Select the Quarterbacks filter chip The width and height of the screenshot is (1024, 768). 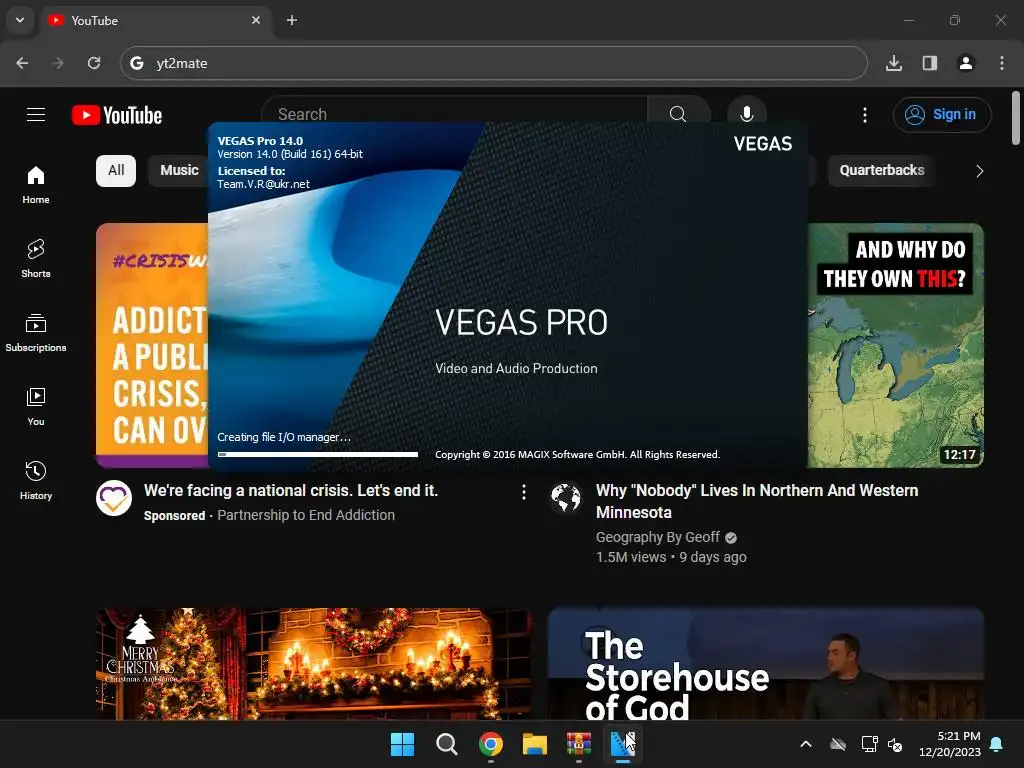click(x=882, y=170)
